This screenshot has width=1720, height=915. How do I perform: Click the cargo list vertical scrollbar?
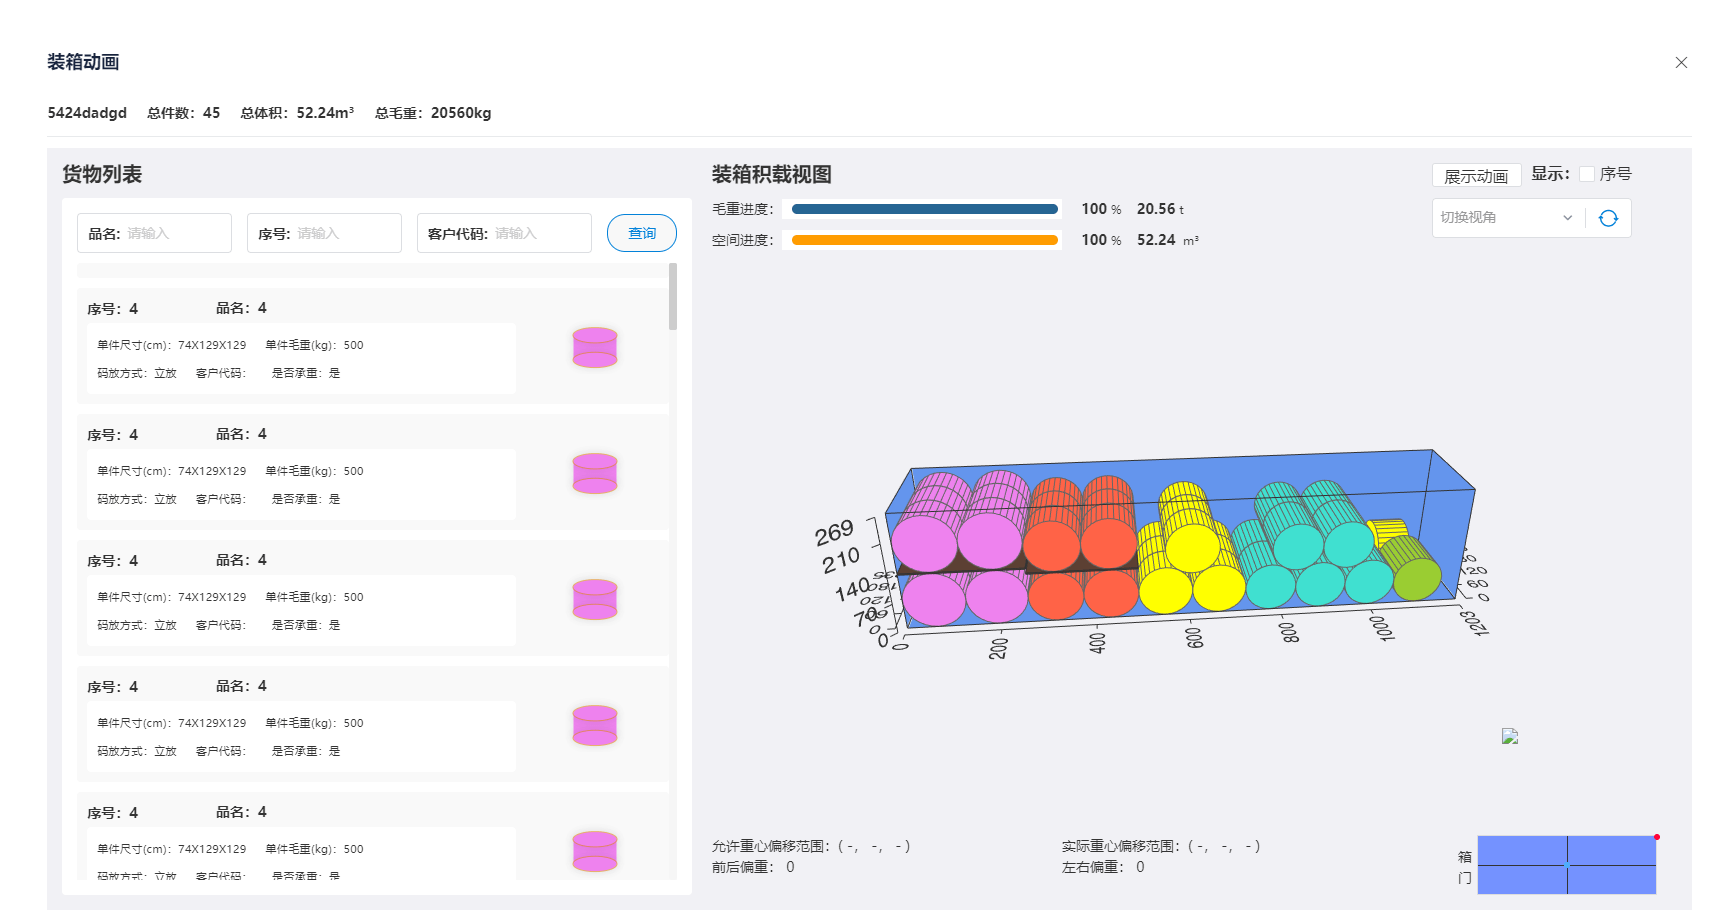673,297
